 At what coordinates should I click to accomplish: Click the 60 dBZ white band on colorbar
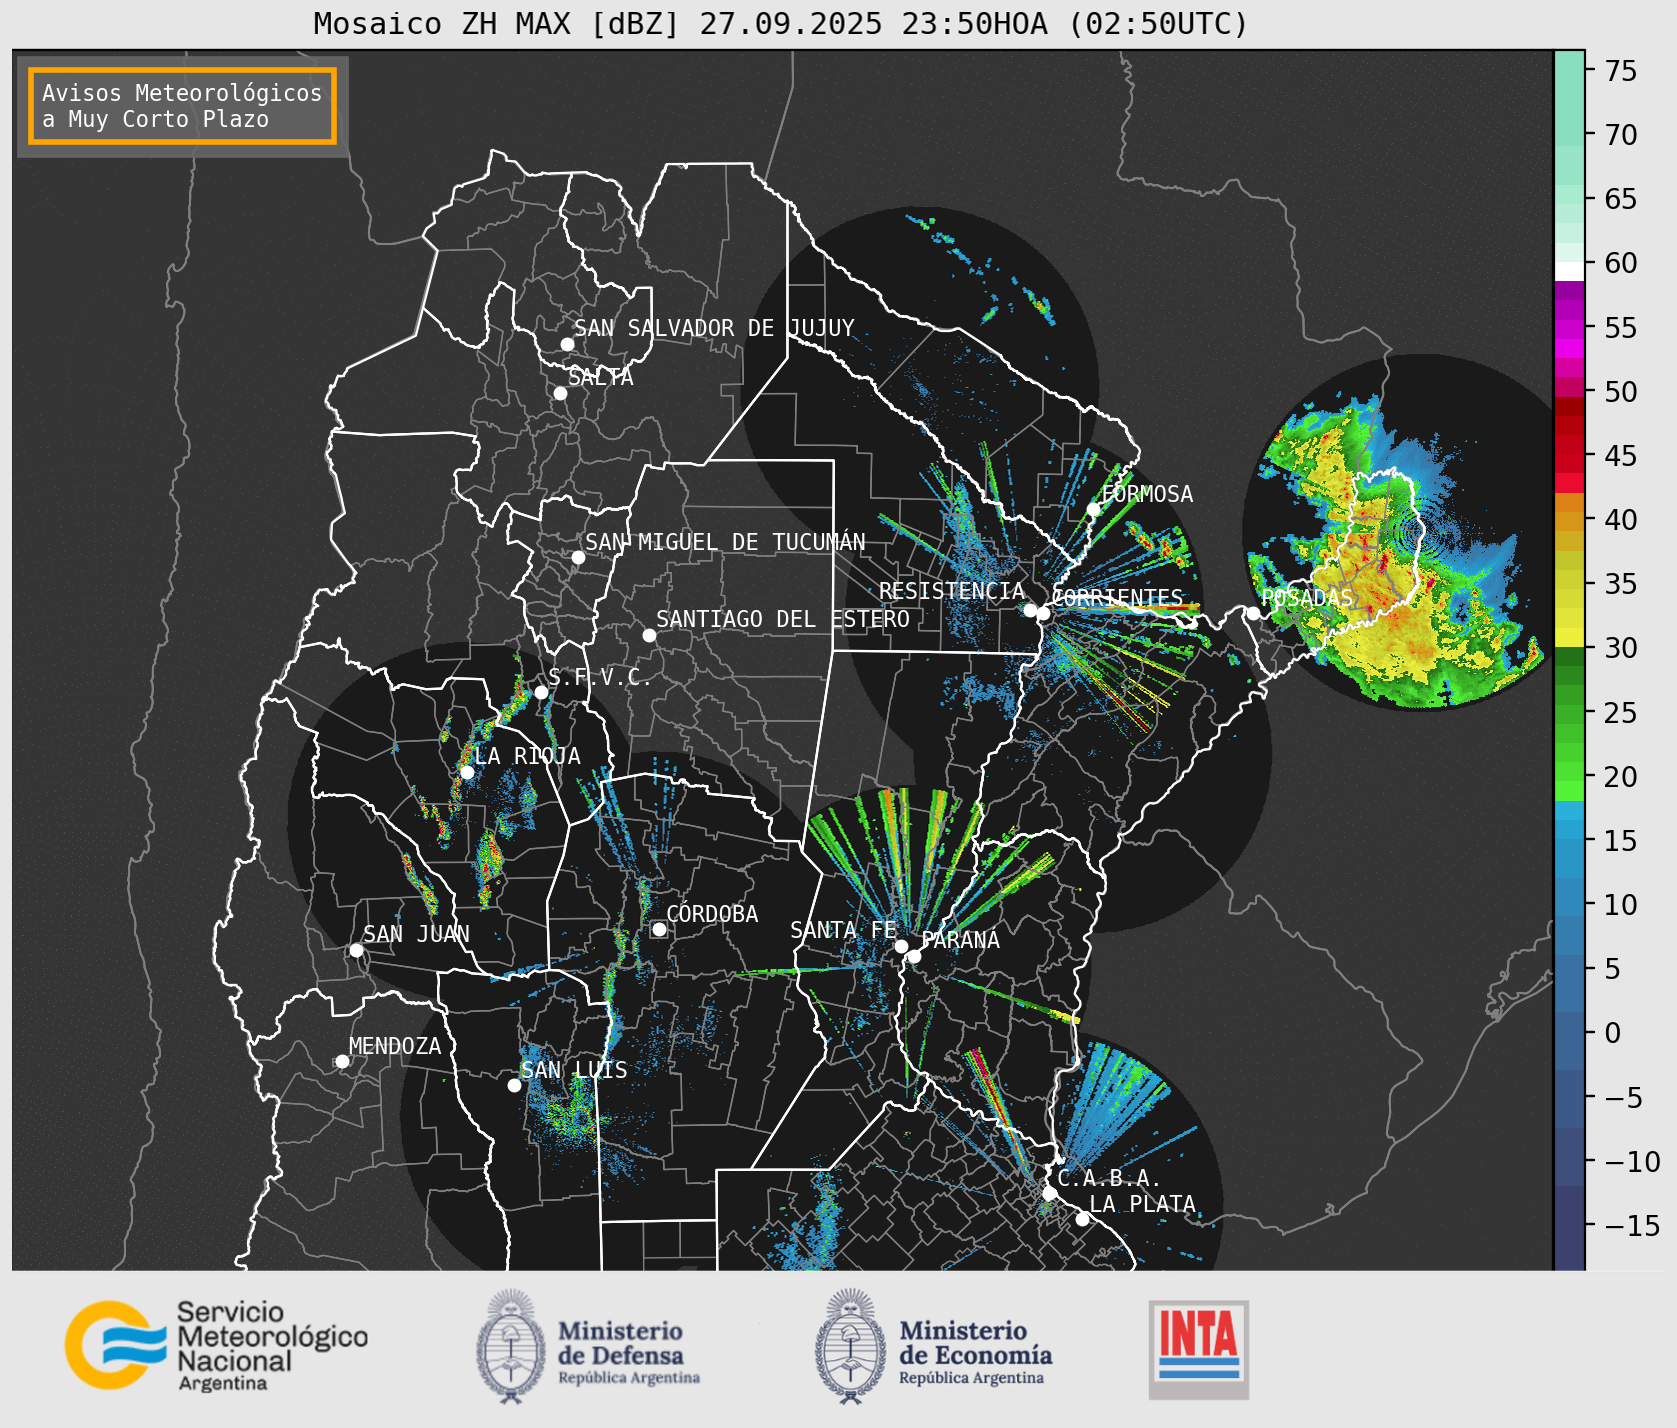pos(1570,270)
